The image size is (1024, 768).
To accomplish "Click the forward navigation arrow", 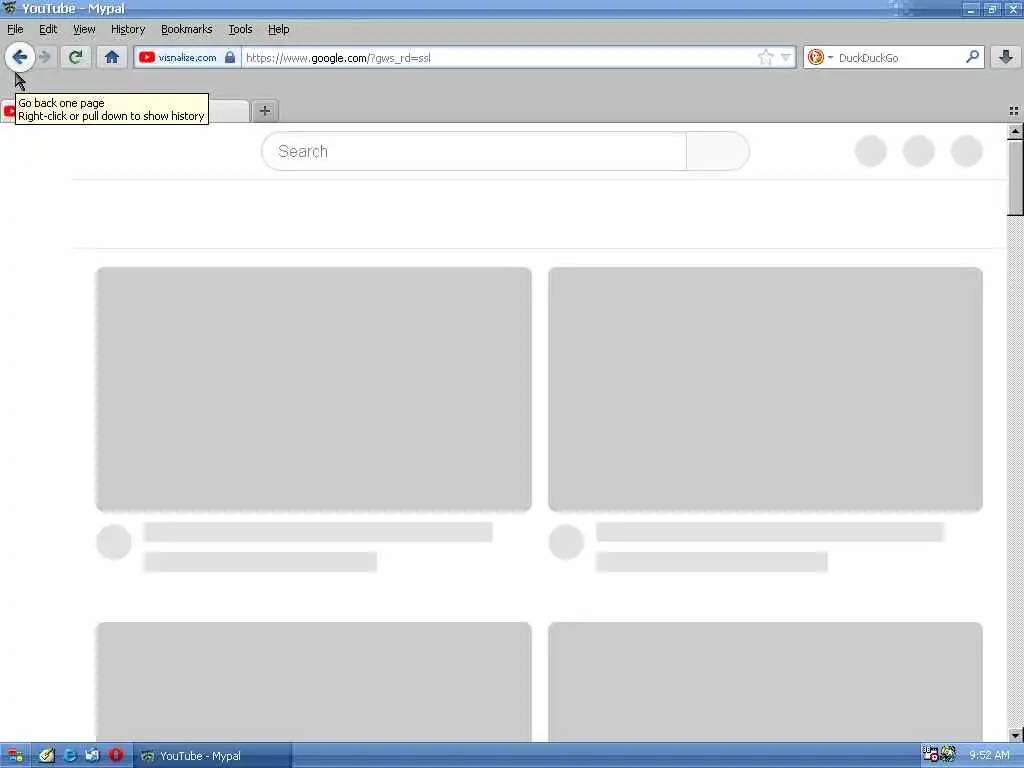I will (x=45, y=57).
